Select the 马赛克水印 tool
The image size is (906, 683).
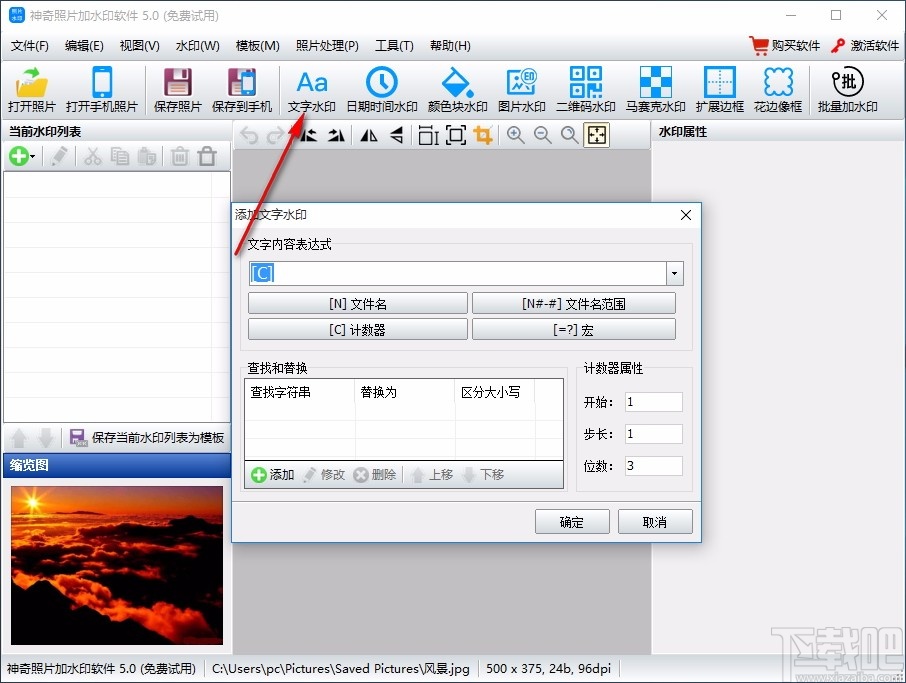pos(655,90)
